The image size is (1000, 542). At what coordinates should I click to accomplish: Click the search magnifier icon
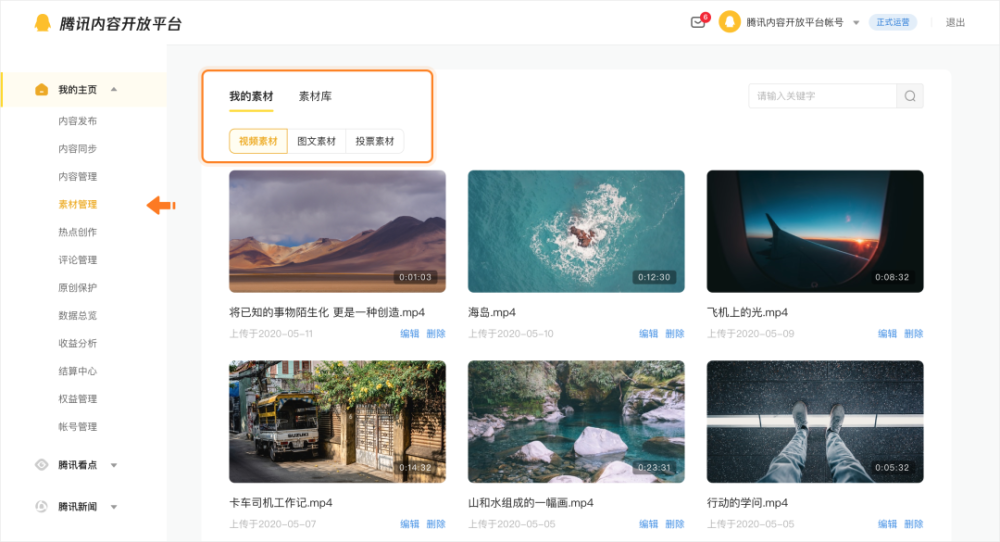(910, 96)
